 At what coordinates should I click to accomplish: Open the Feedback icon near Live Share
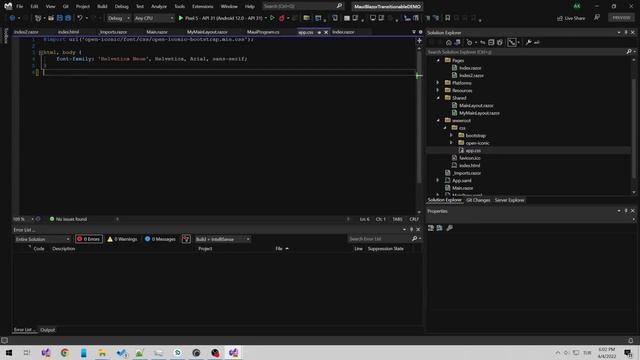point(597,18)
